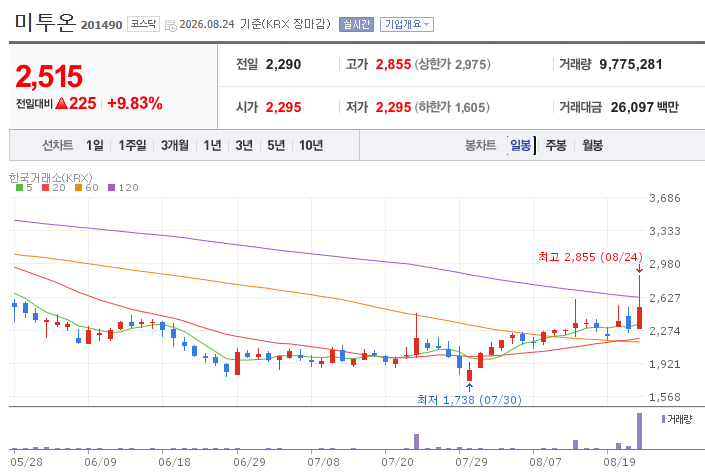Click the orange 60-day moving average swatch
This screenshot has height=475, width=705.
(79, 188)
